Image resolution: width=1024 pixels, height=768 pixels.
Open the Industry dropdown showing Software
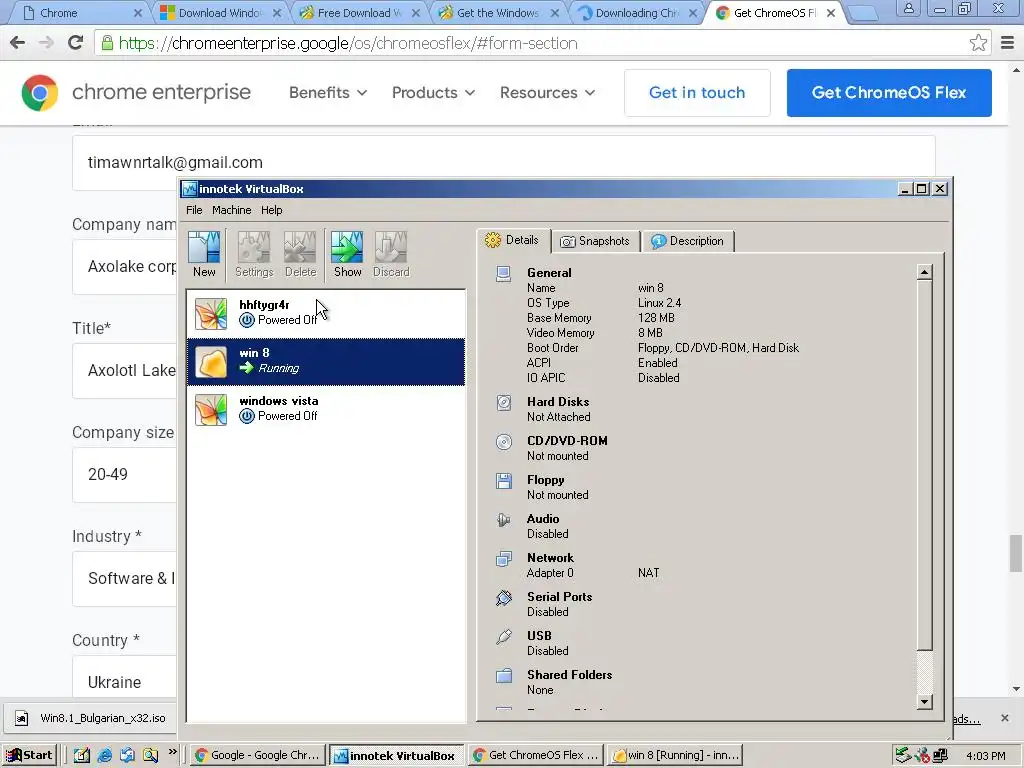pos(124,579)
